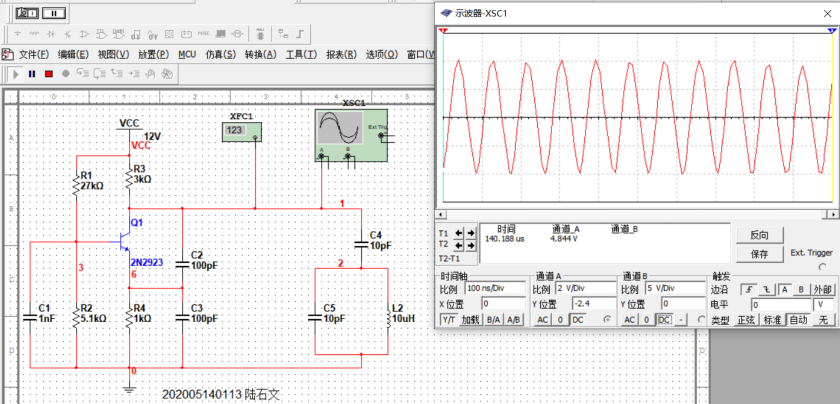This screenshot has height=404, width=840.
Task: Click the toggle breakpoint hand icon
Action: coord(150,74)
